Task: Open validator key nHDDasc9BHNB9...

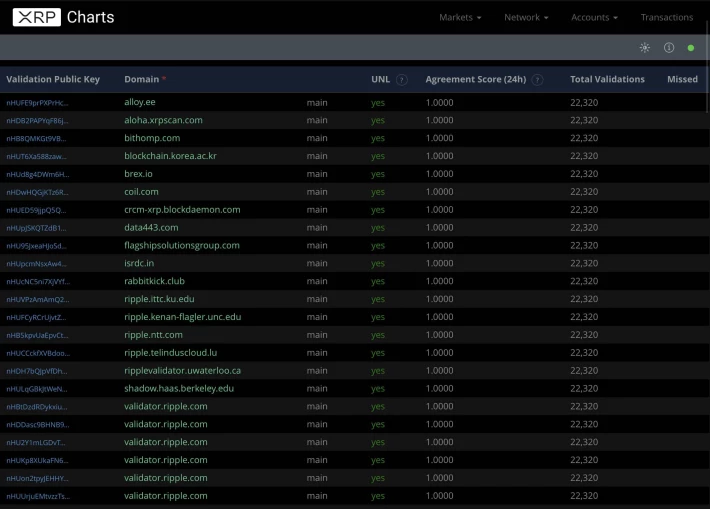Action: (38, 425)
